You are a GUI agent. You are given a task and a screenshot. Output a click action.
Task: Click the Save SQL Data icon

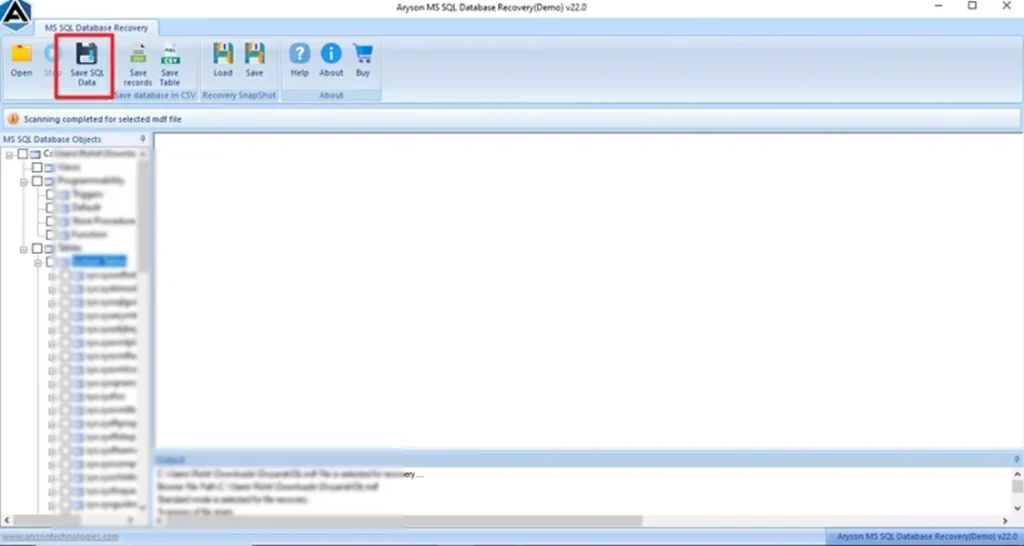tap(87, 65)
